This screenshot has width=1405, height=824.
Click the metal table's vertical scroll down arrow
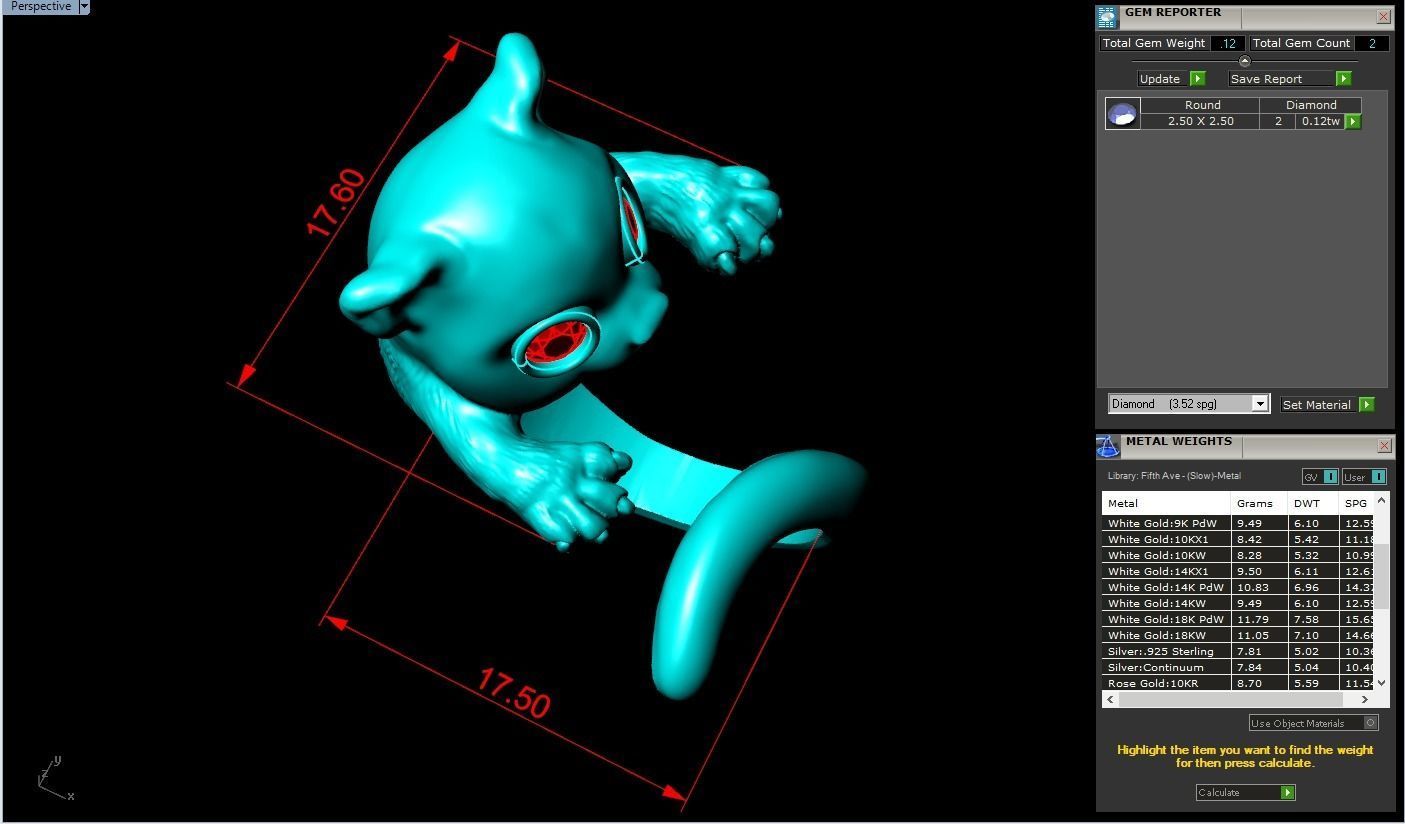(x=1382, y=683)
